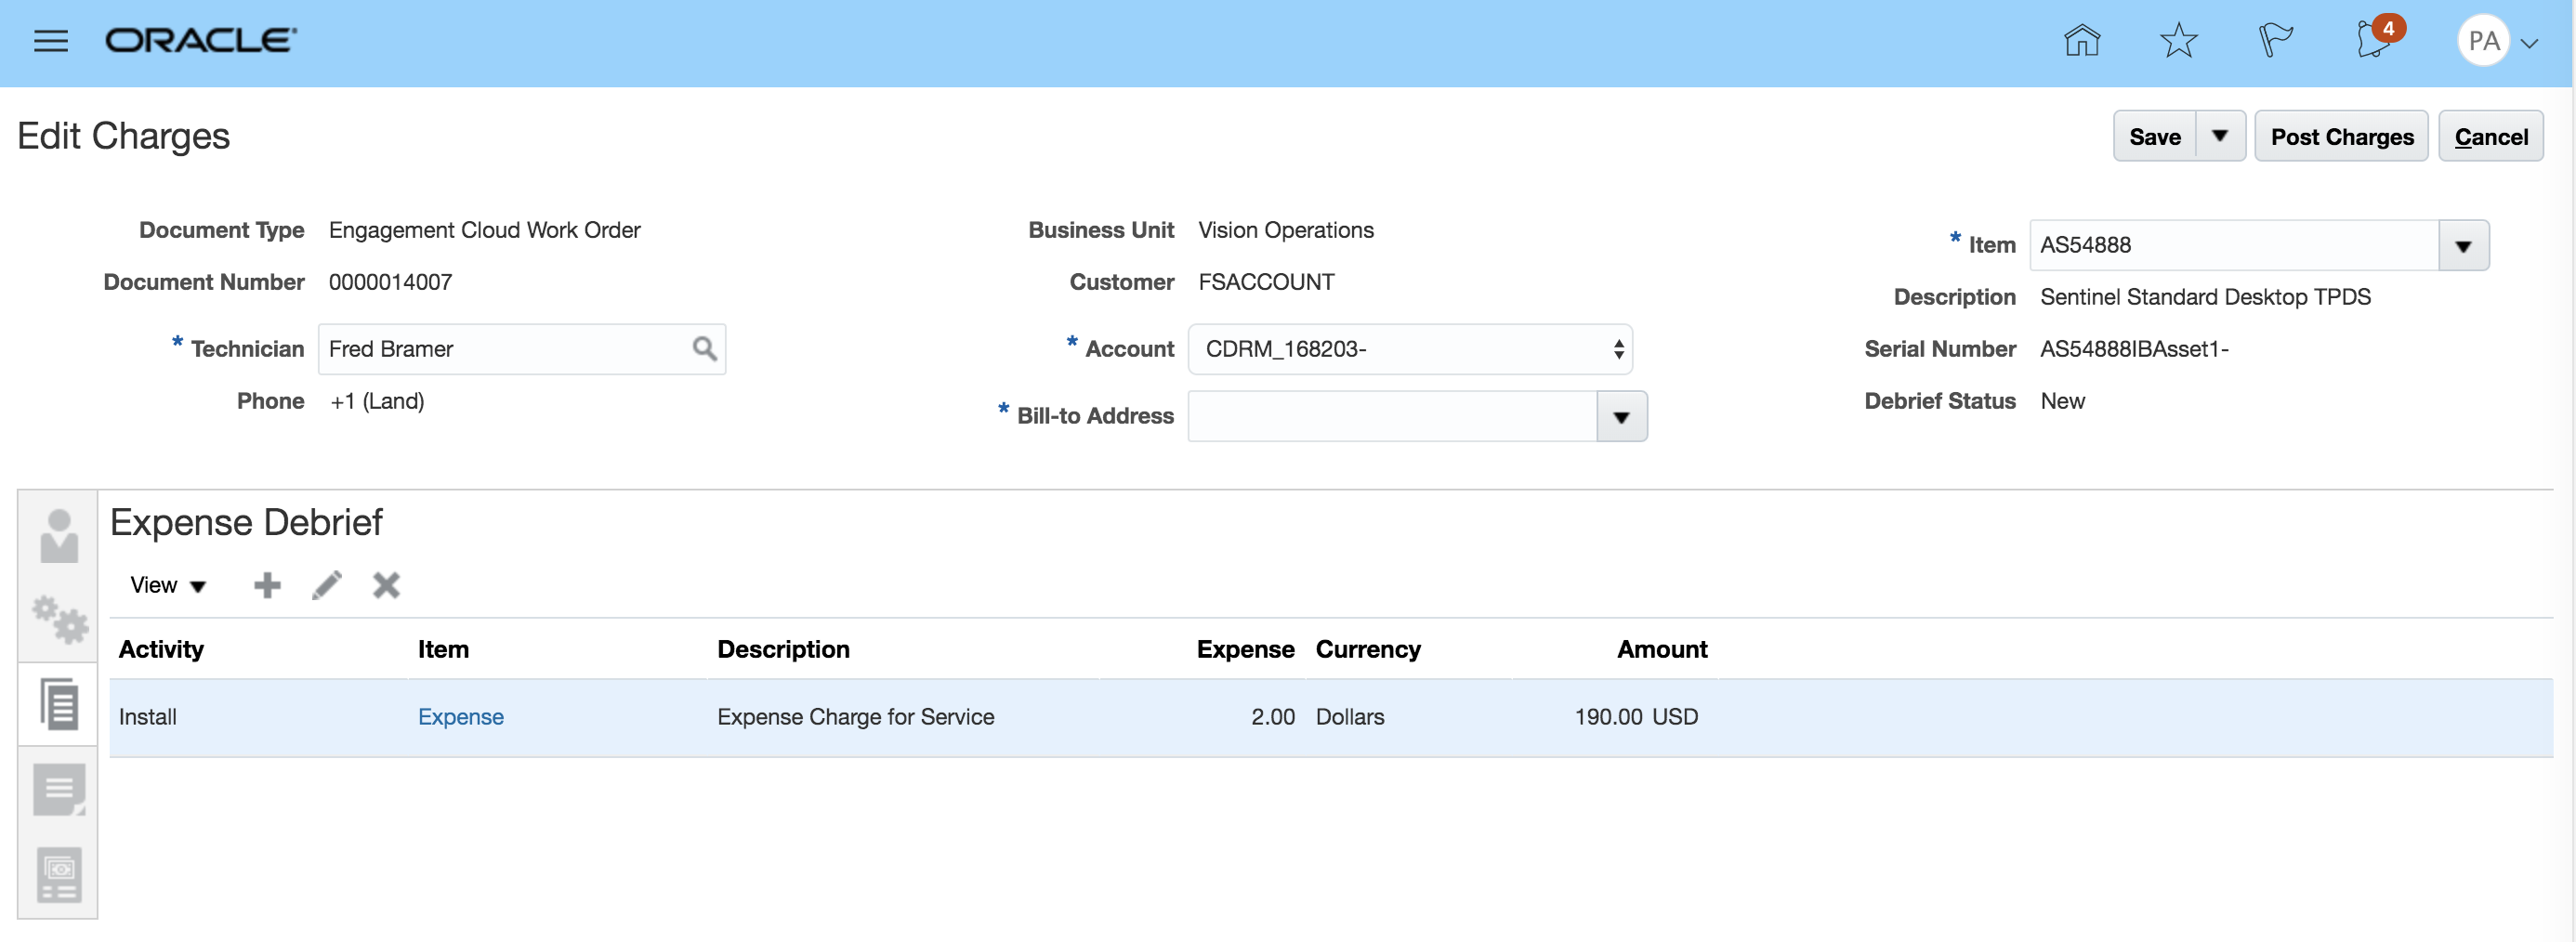
Task: Open the Account select box
Action: [x=1409, y=349]
